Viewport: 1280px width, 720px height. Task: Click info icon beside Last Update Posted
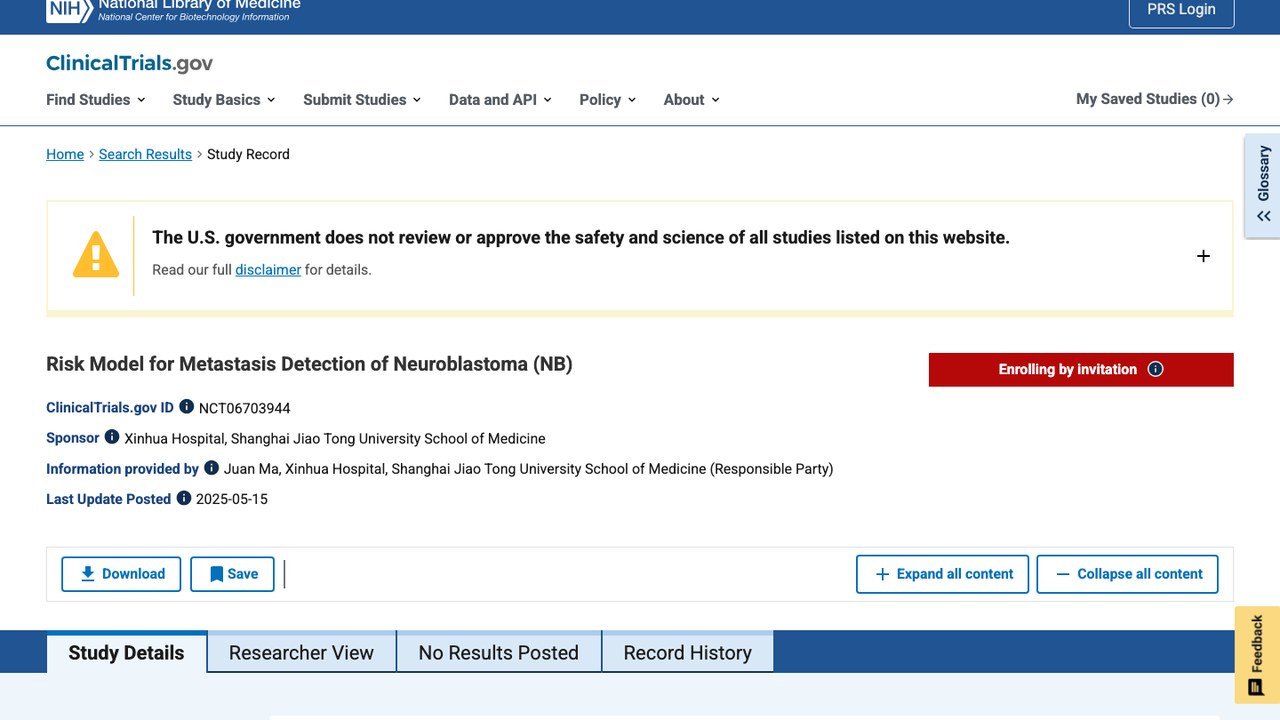tap(184, 498)
